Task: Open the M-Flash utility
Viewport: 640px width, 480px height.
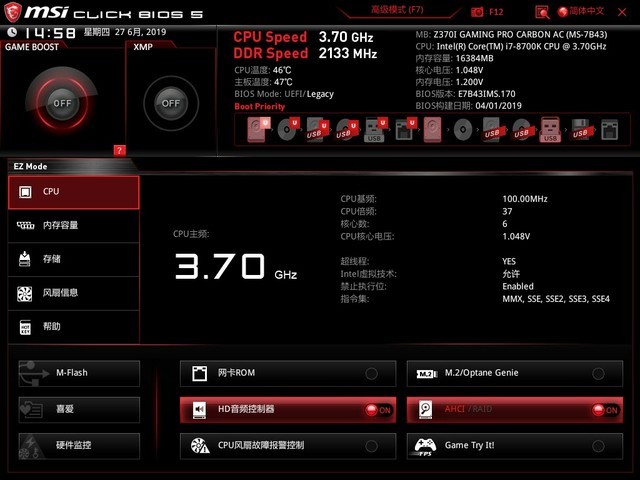Action: click(x=79, y=373)
